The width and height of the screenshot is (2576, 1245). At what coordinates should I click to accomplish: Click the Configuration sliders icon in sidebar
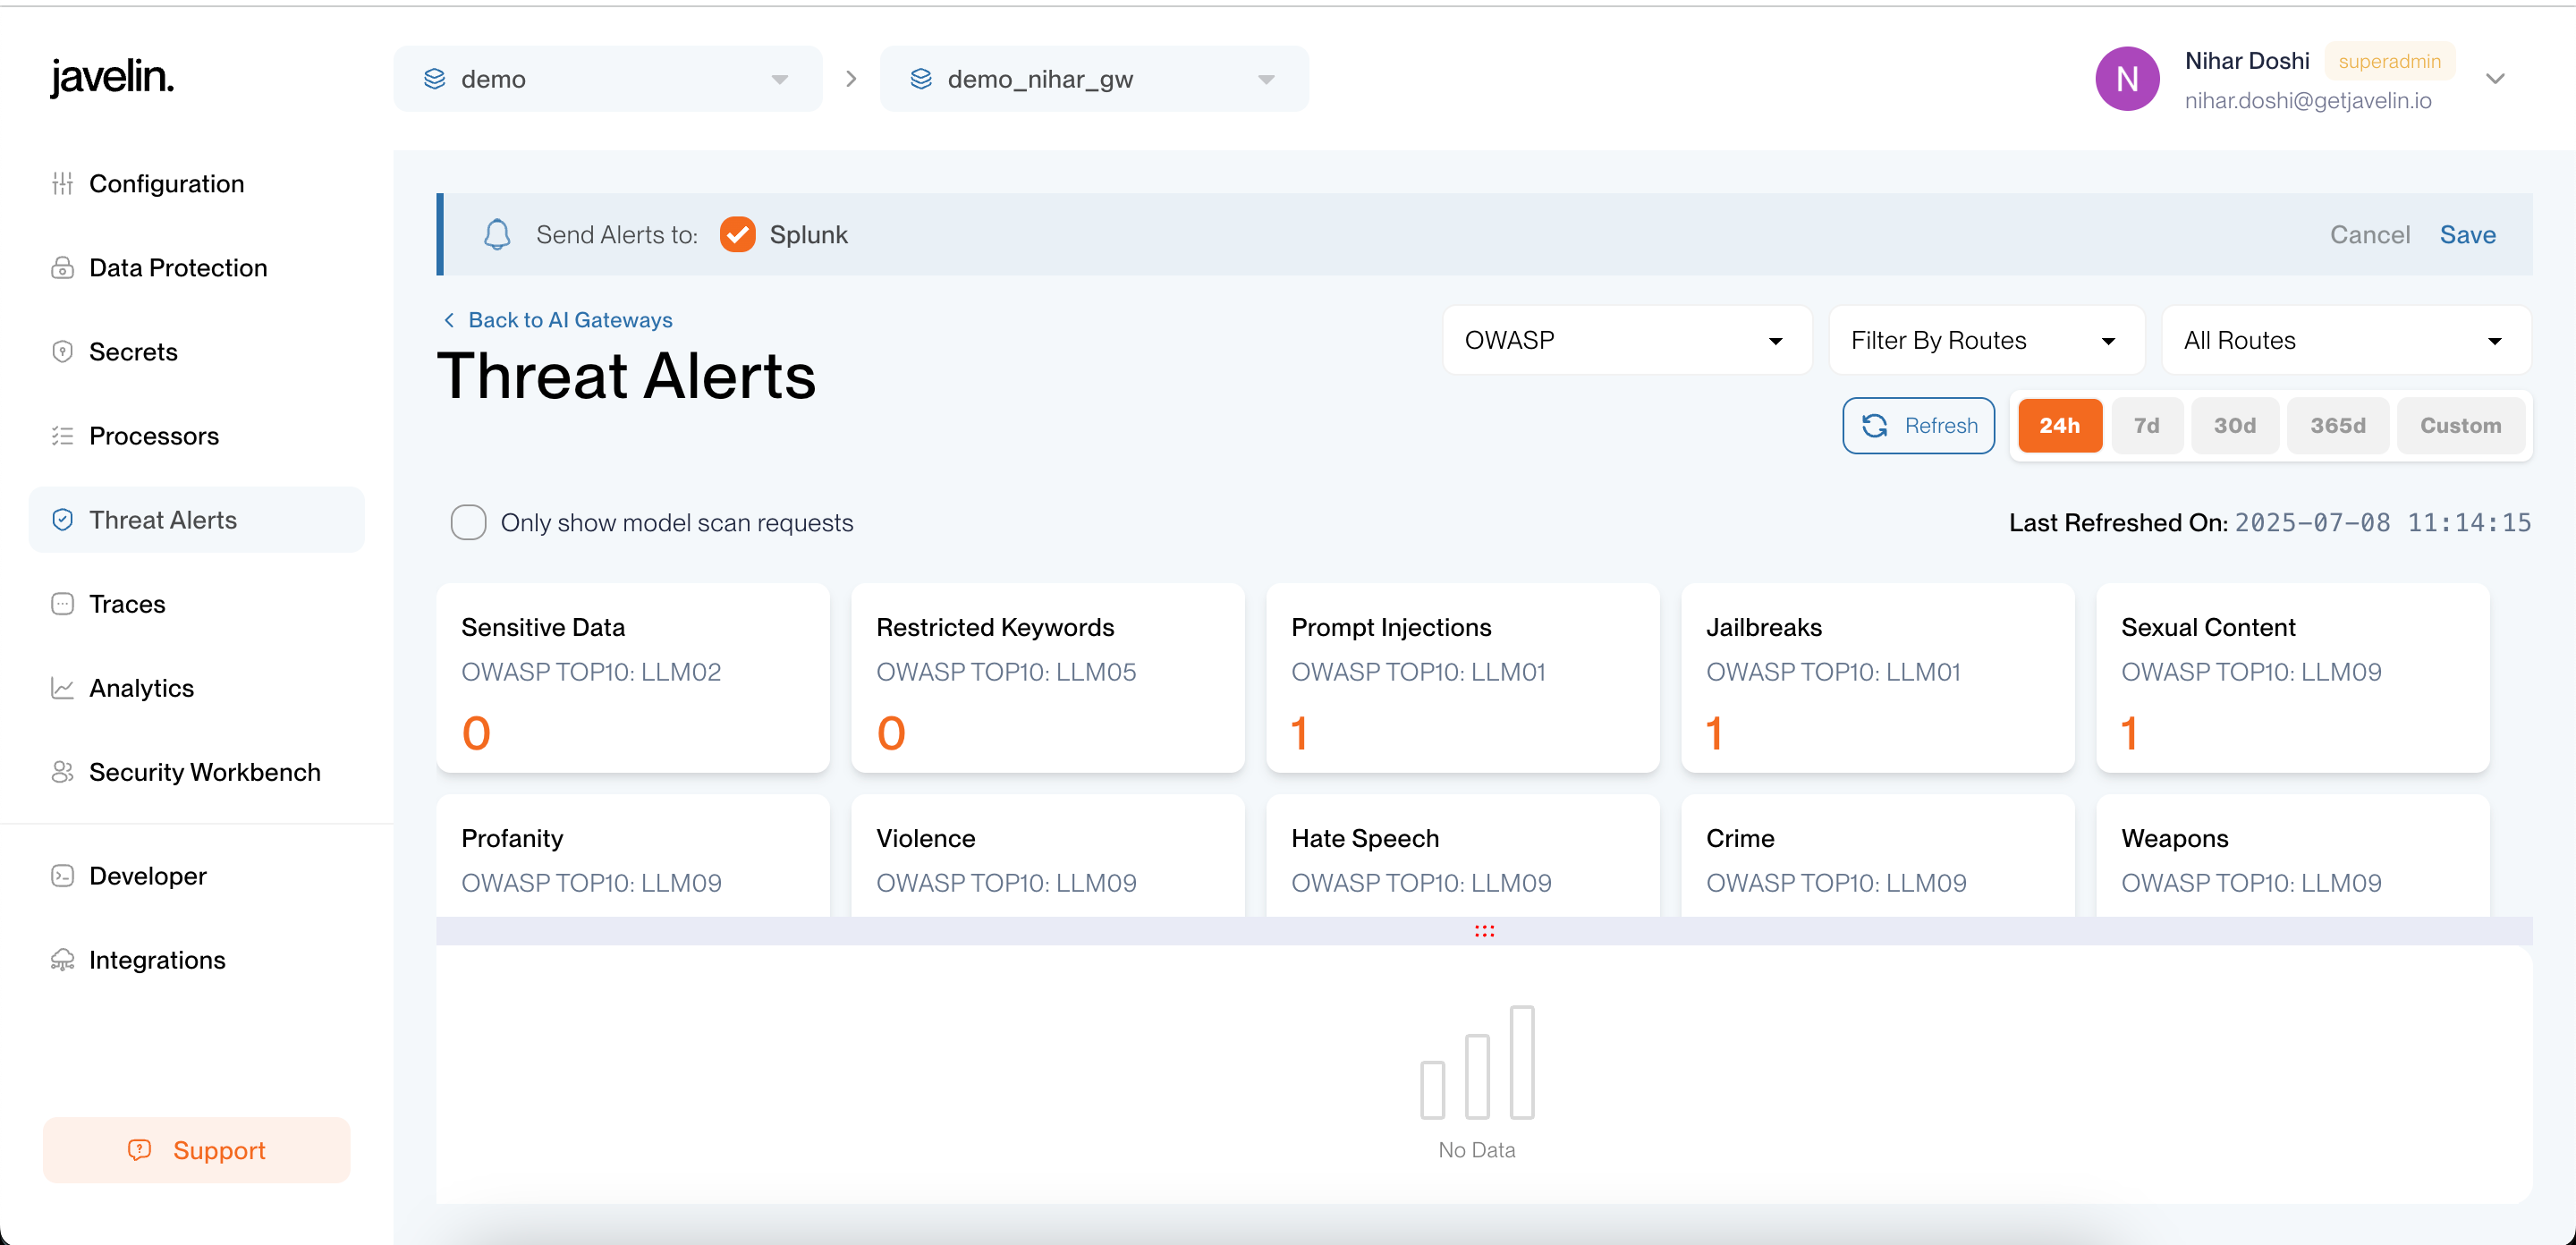click(x=62, y=184)
